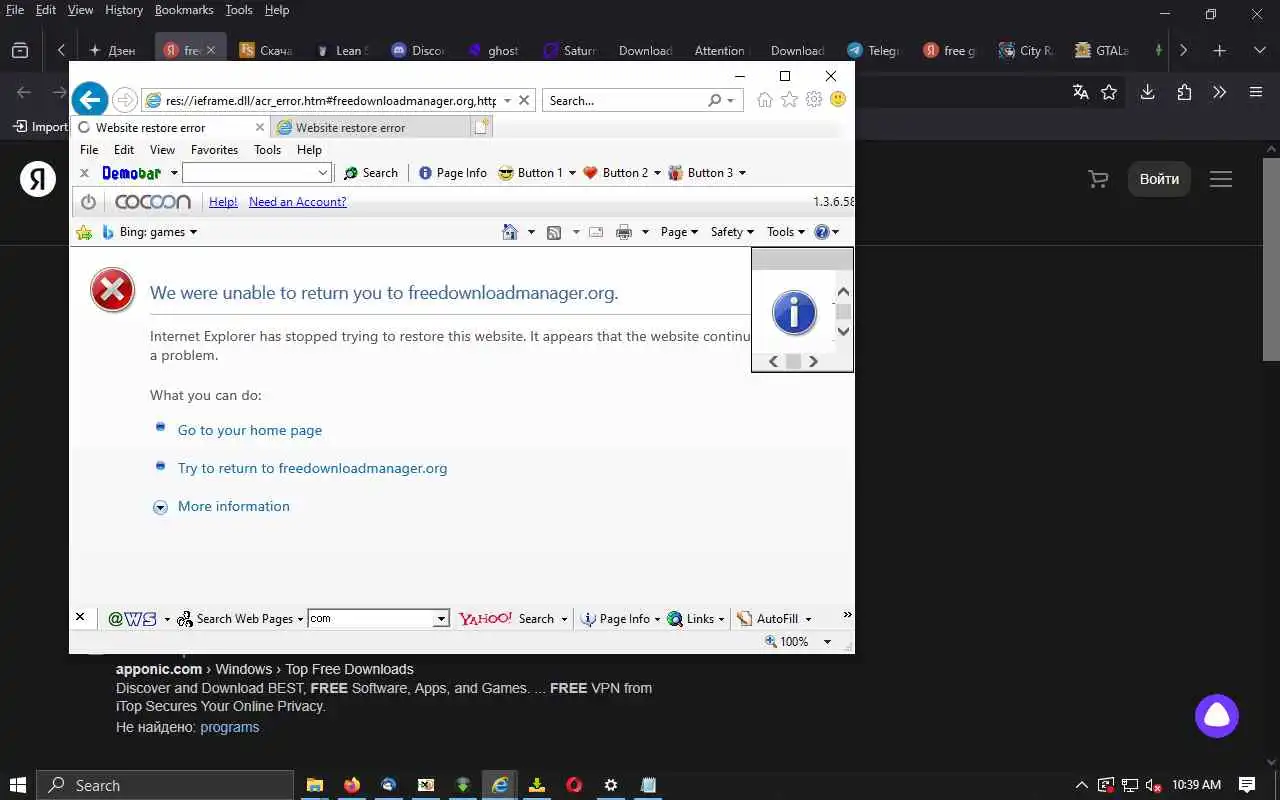Screen dimensions: 1280x800
Task: Open the shopping cart icon in Firefox page
Action: coord(1098,179)
